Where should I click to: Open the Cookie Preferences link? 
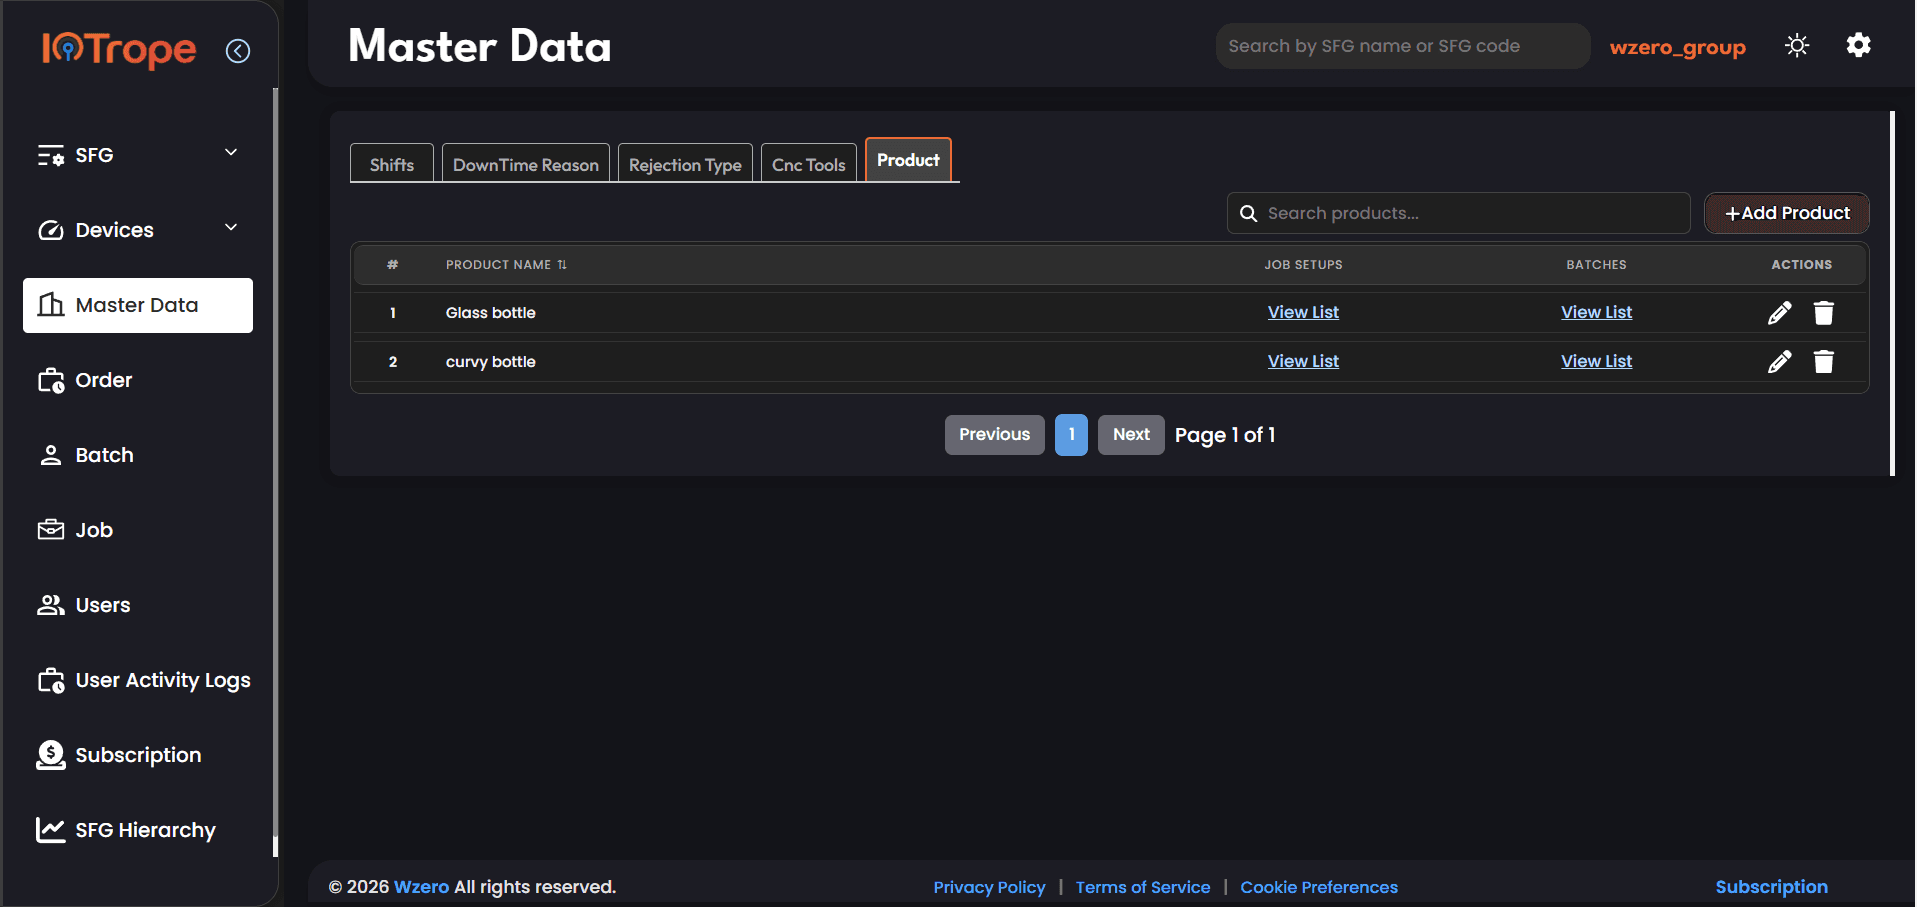1319,887
